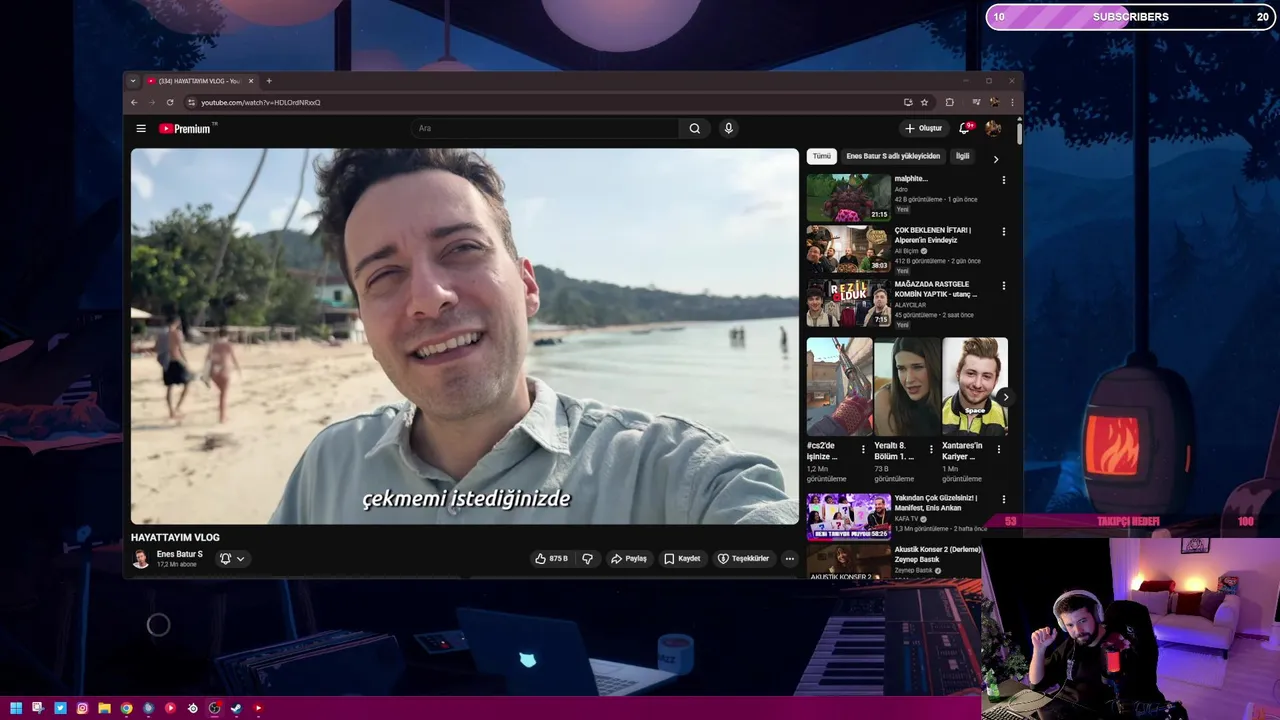Click the Oluştur create button
Image resolution: width=1280 pixels, height=720 pixels.
point(923,128)
